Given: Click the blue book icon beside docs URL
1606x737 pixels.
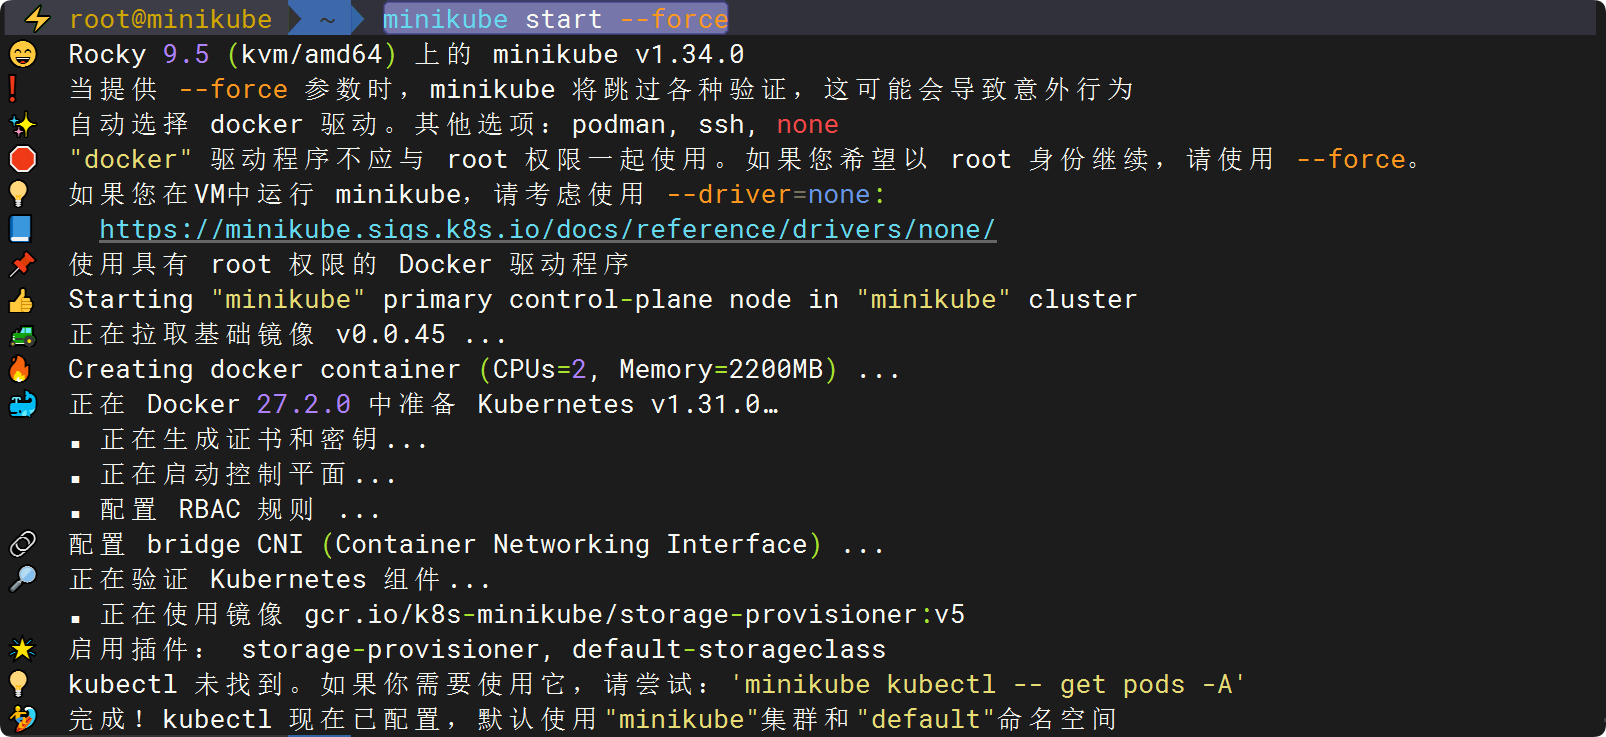Looking at the screenshot, I should click(21, 229).
